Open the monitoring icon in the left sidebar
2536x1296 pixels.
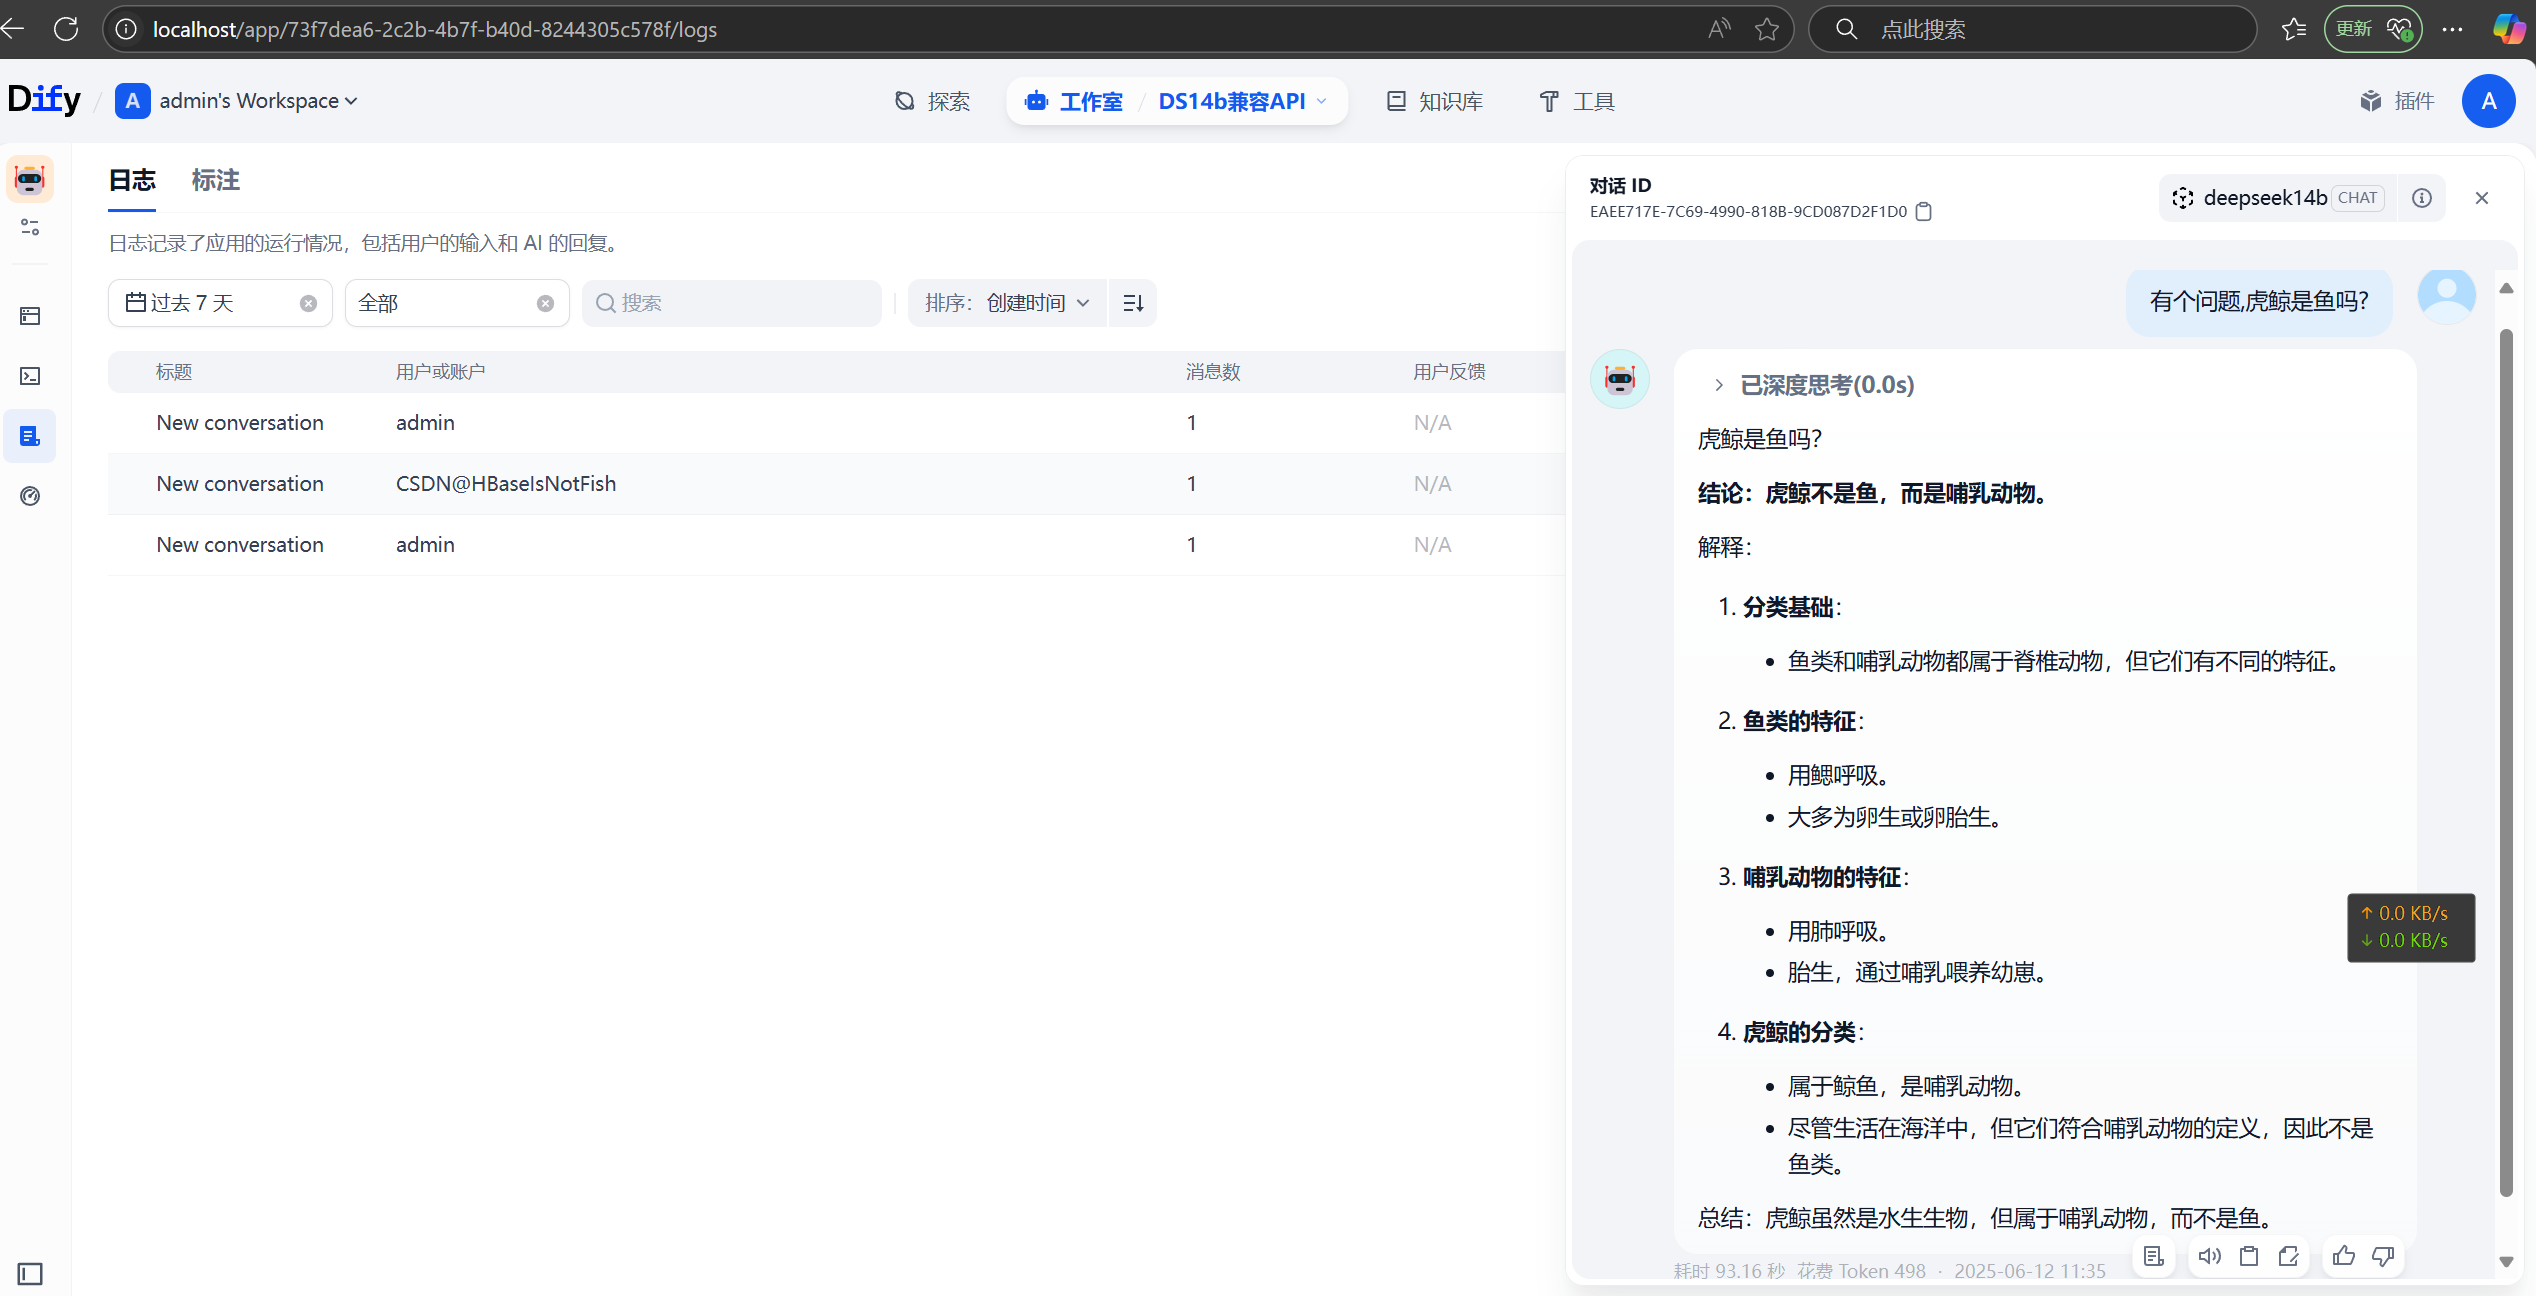(30, 496)
